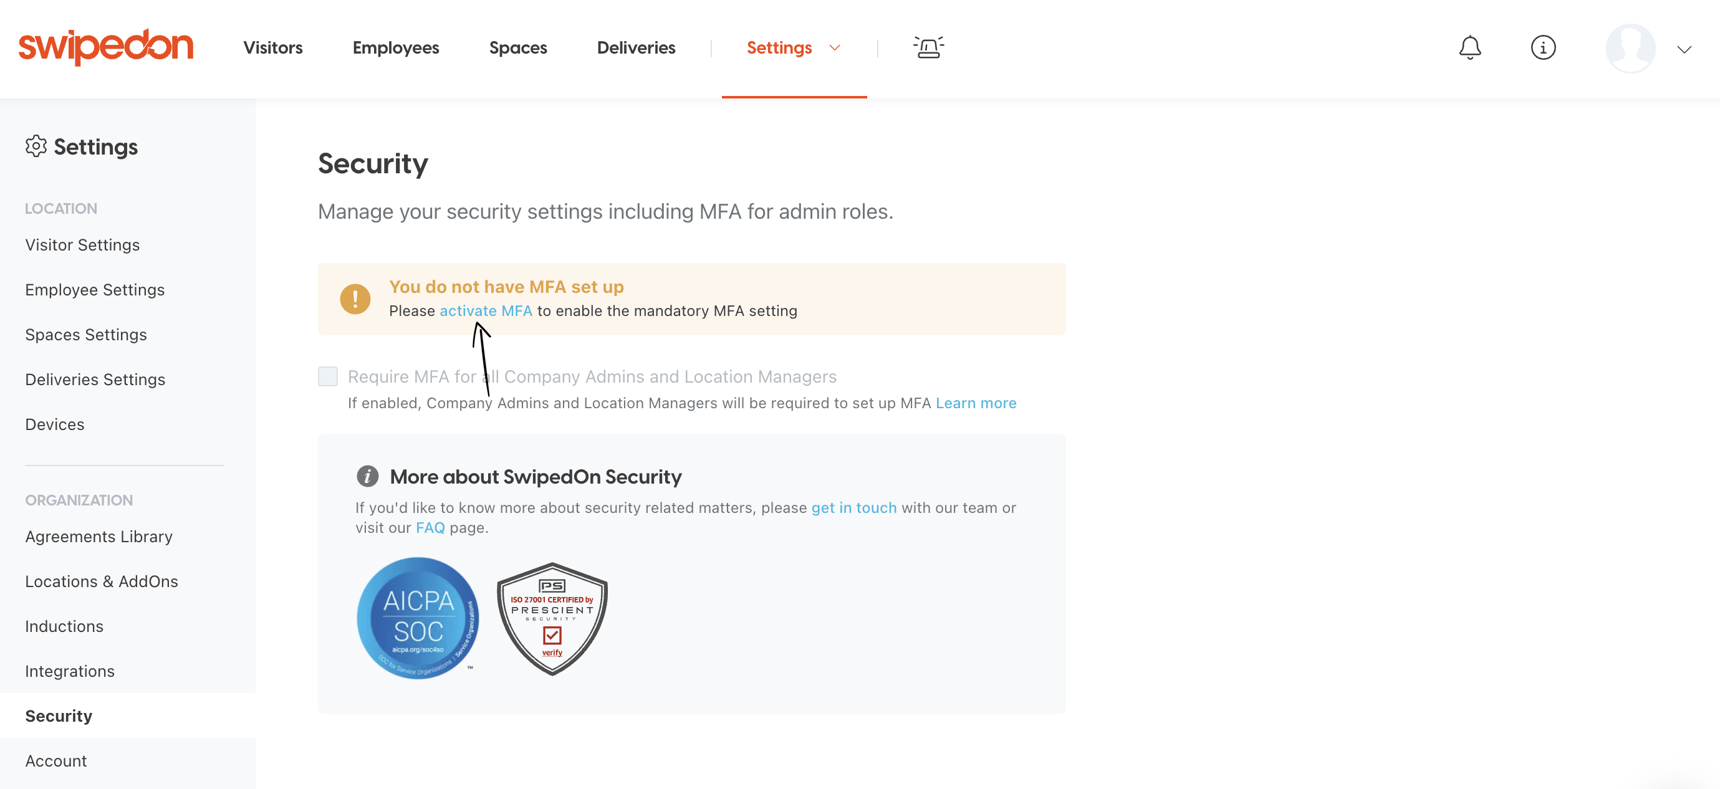Click the AICPA SOC certification badge
The width and height of the screenshot is (1720, 789).
tap(418, 617)
